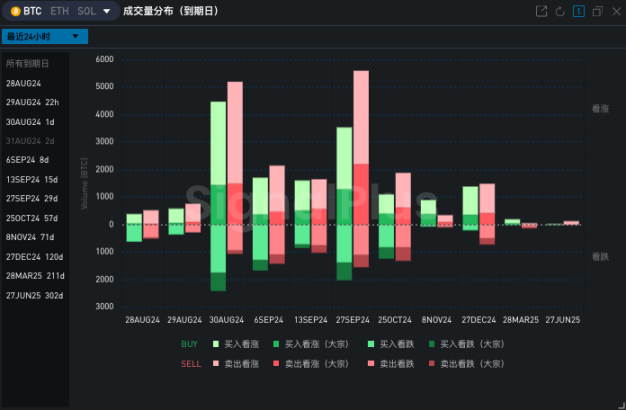Click the 28MAR25 x-axis label

click(x=521, y=320)
